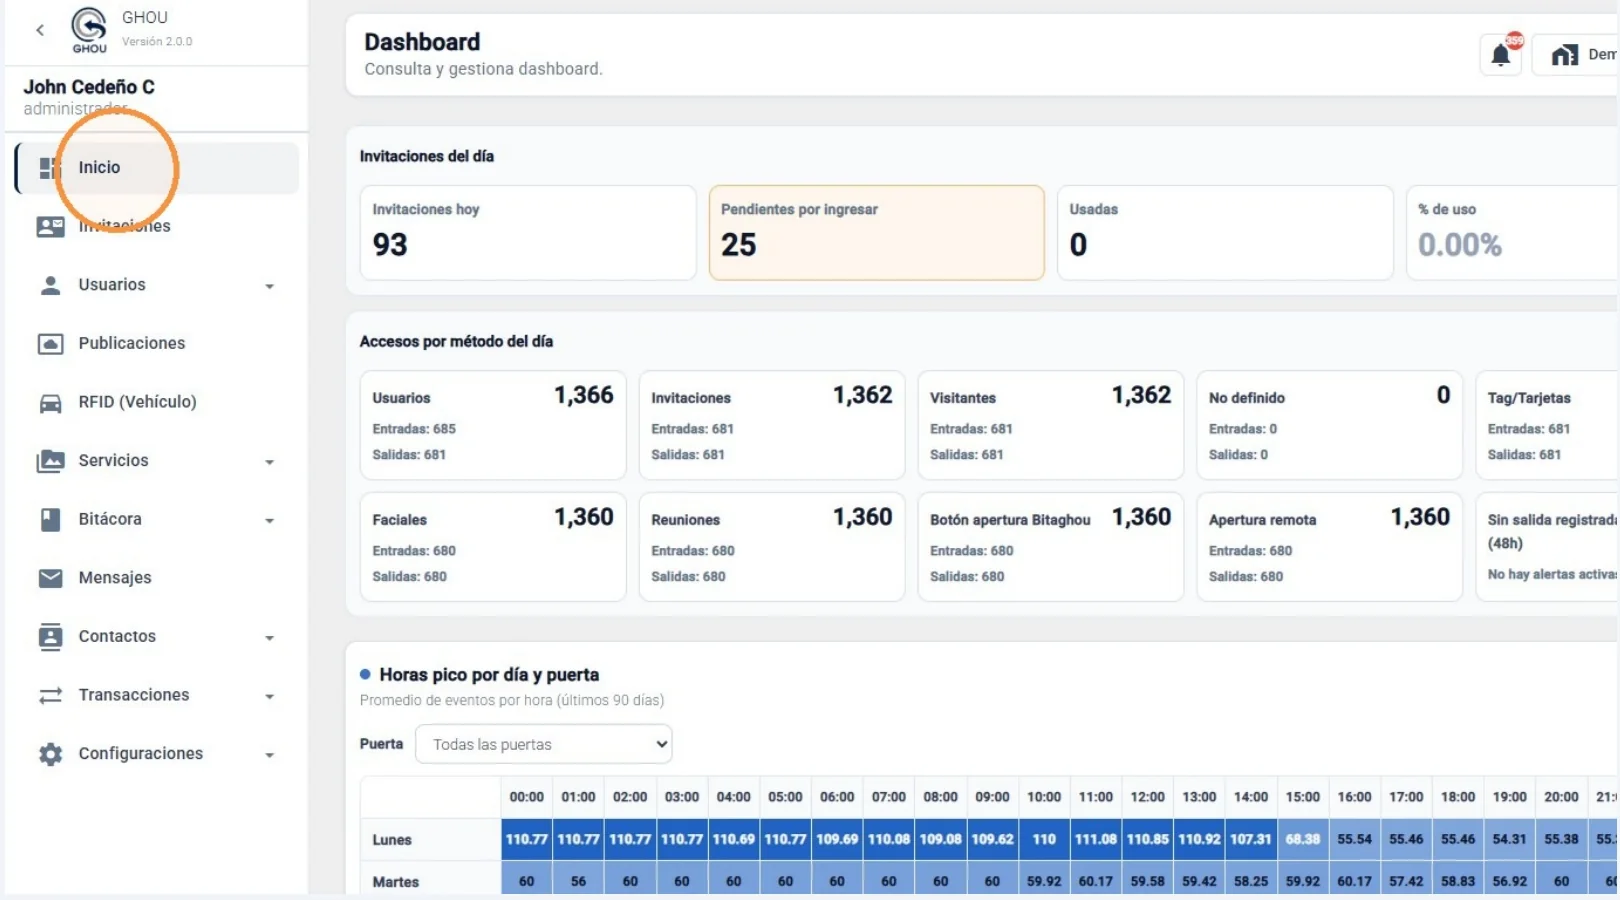Select the Inicio menu item
Viewport: 1620px width, 900px height.
click(157, 168)
